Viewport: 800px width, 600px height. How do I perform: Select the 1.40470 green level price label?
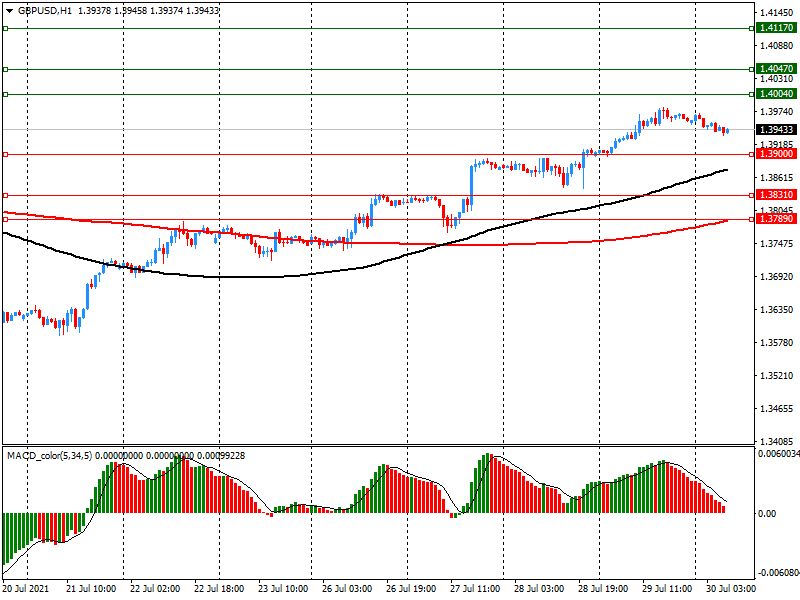[776, 68]
